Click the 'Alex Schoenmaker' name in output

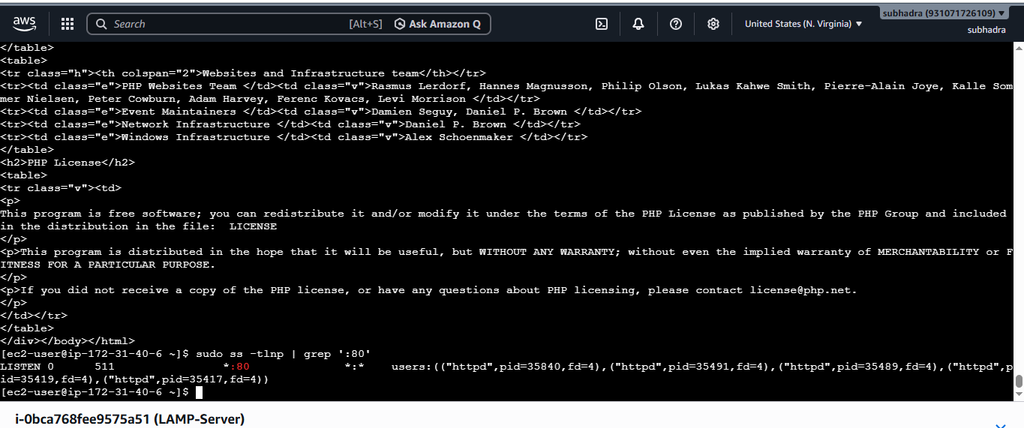(459, 137)
